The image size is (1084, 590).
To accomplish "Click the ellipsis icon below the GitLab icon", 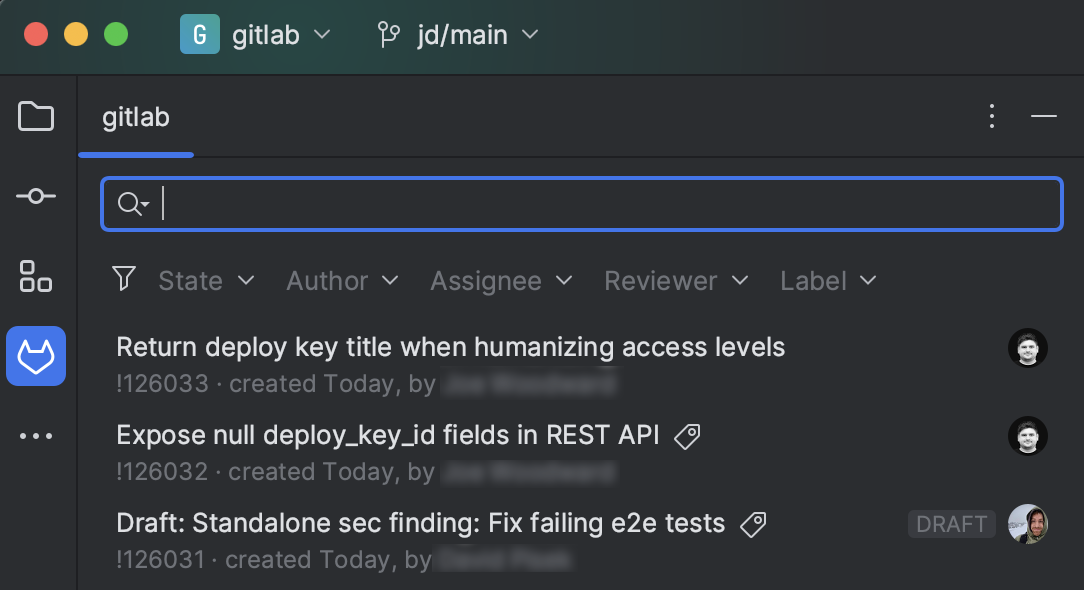I will [36, 435].
